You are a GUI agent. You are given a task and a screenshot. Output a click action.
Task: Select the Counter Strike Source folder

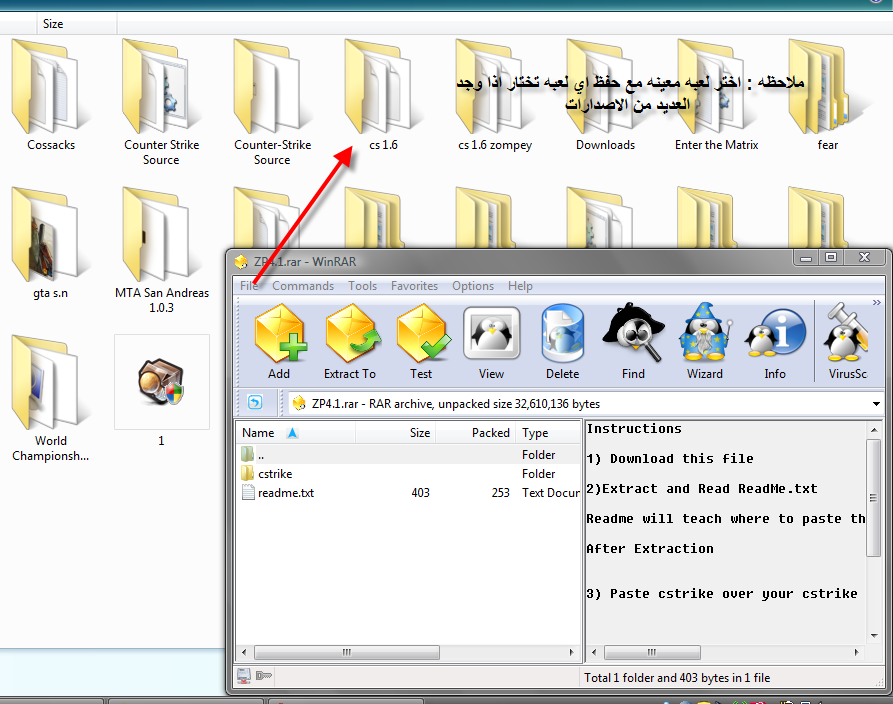162,103
